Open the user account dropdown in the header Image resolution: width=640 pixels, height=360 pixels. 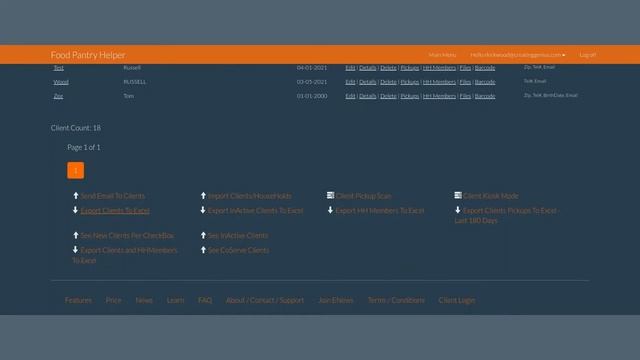tap(518, 55)
